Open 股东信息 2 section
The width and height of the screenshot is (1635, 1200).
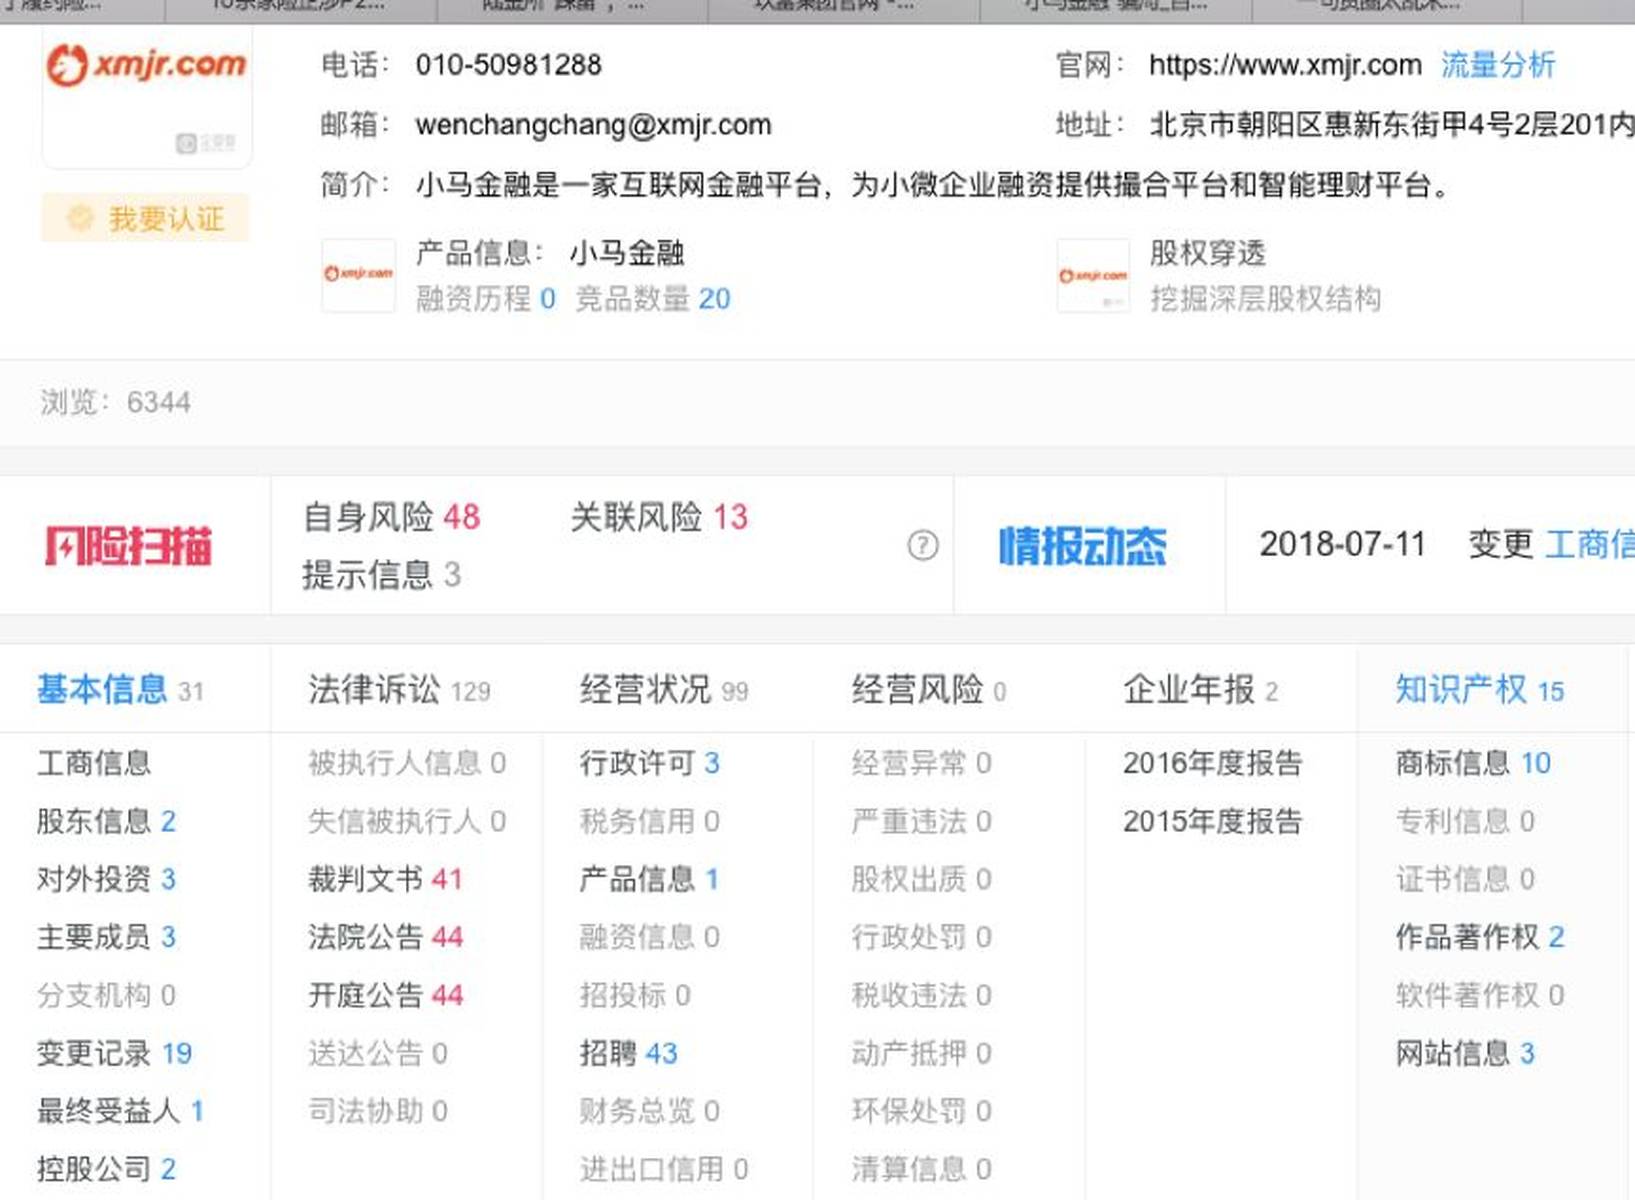[x=106, y=821]
